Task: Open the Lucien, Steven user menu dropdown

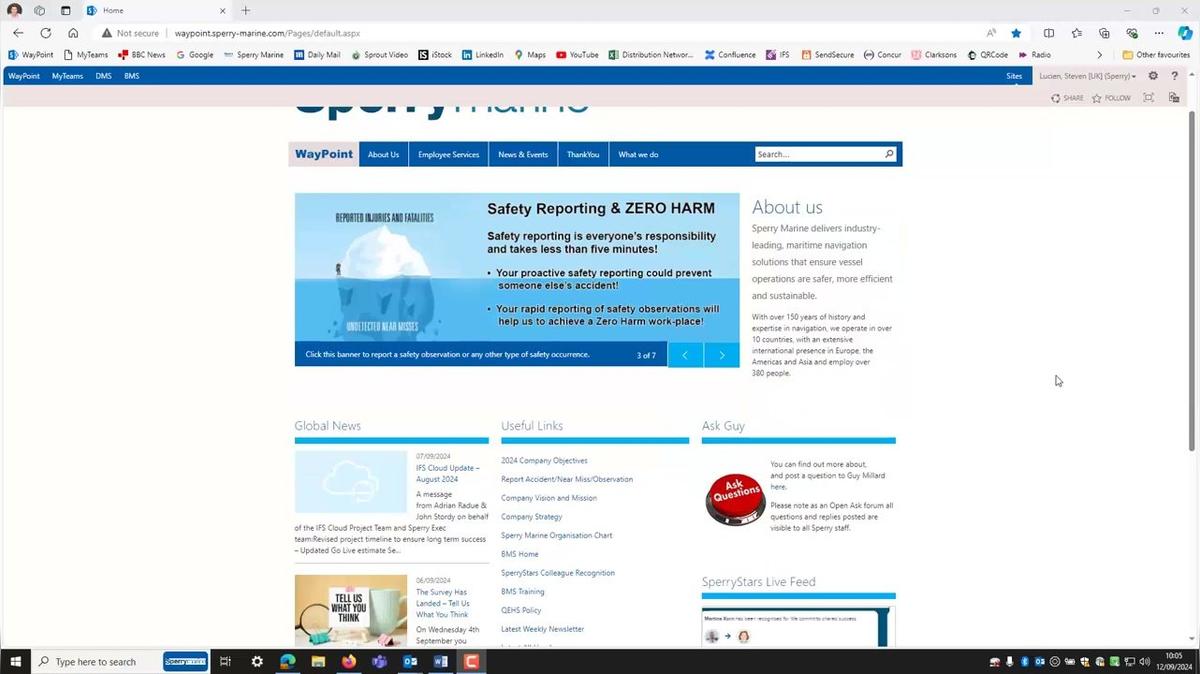Action: (x=1088, y=76)
